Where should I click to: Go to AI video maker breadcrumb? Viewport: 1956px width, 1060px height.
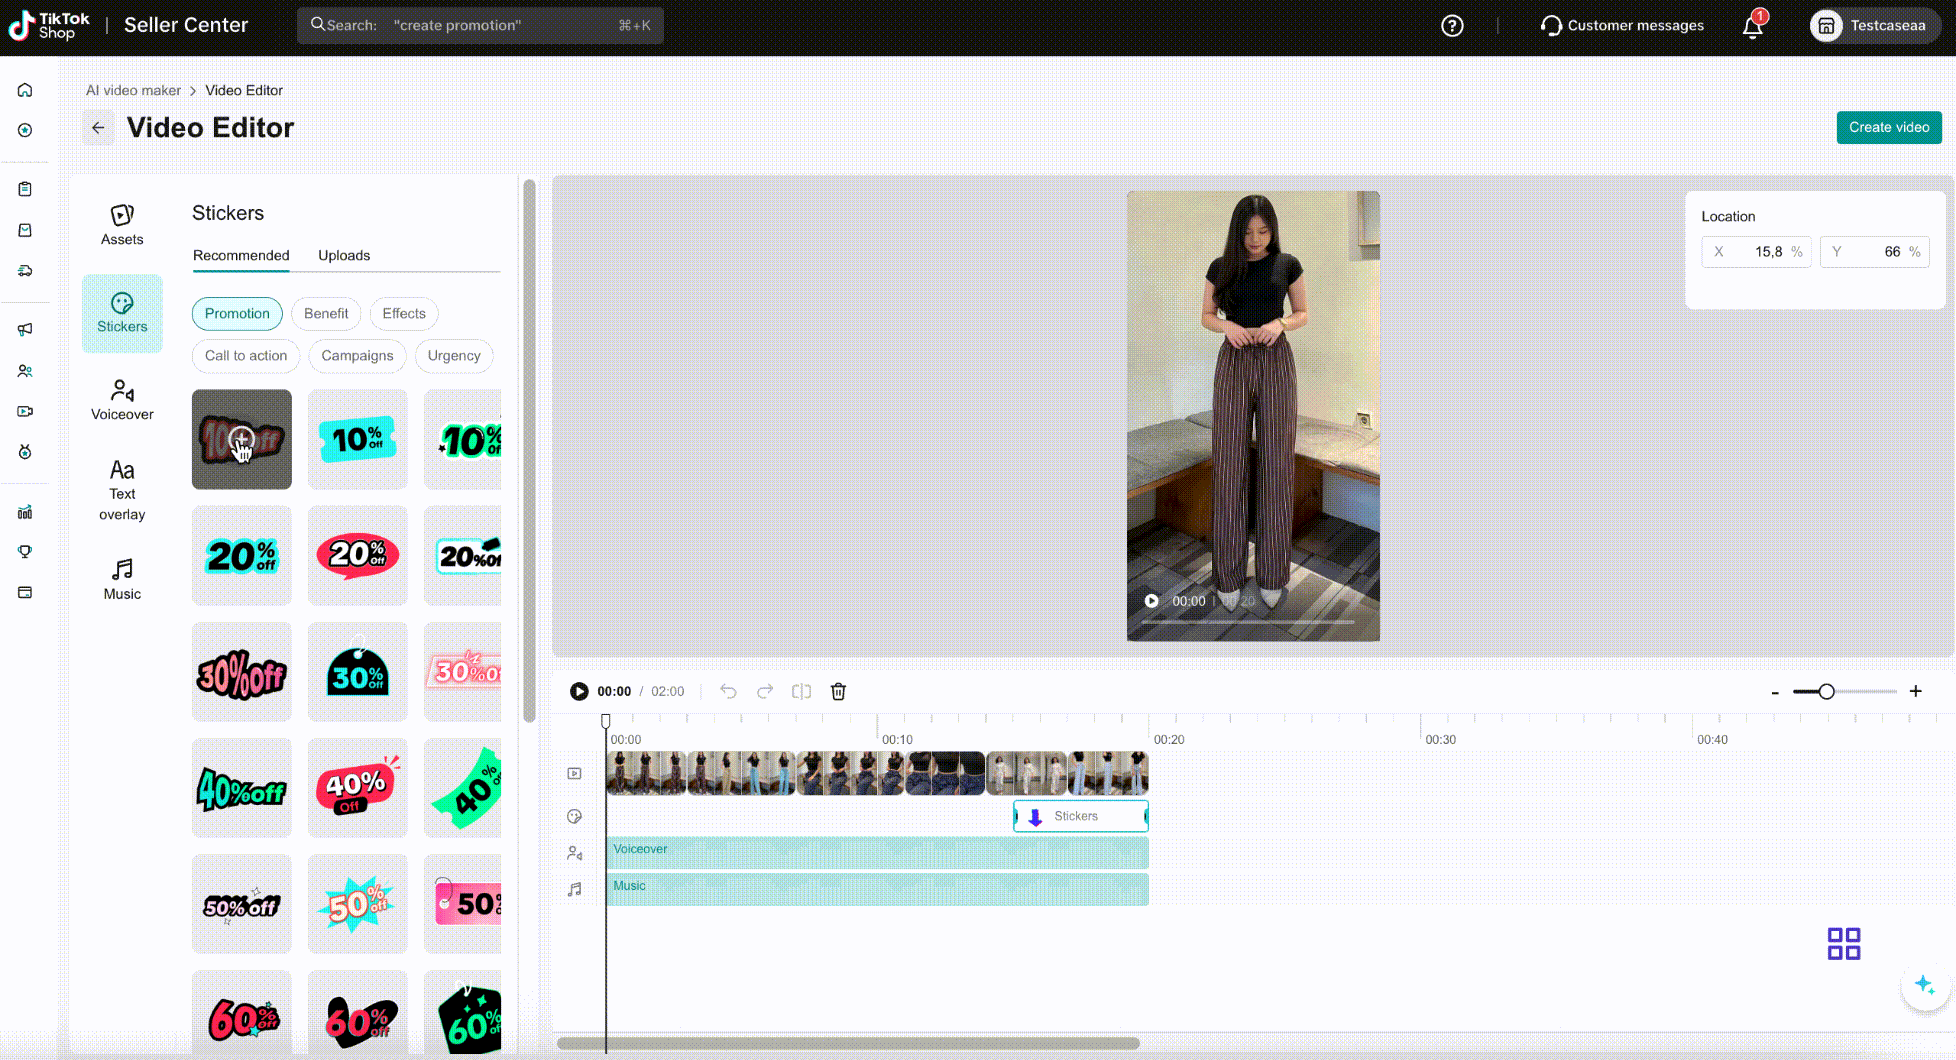click(x=133, y=90)
